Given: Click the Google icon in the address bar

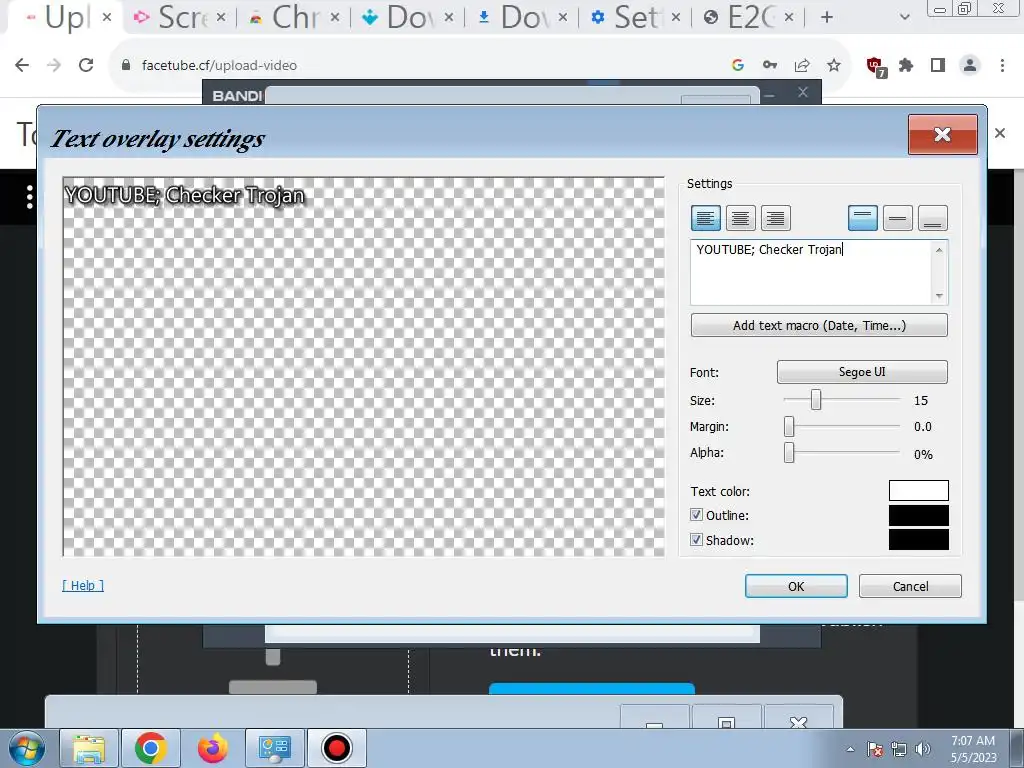Looking at the screenshot, I should [738, 65].
